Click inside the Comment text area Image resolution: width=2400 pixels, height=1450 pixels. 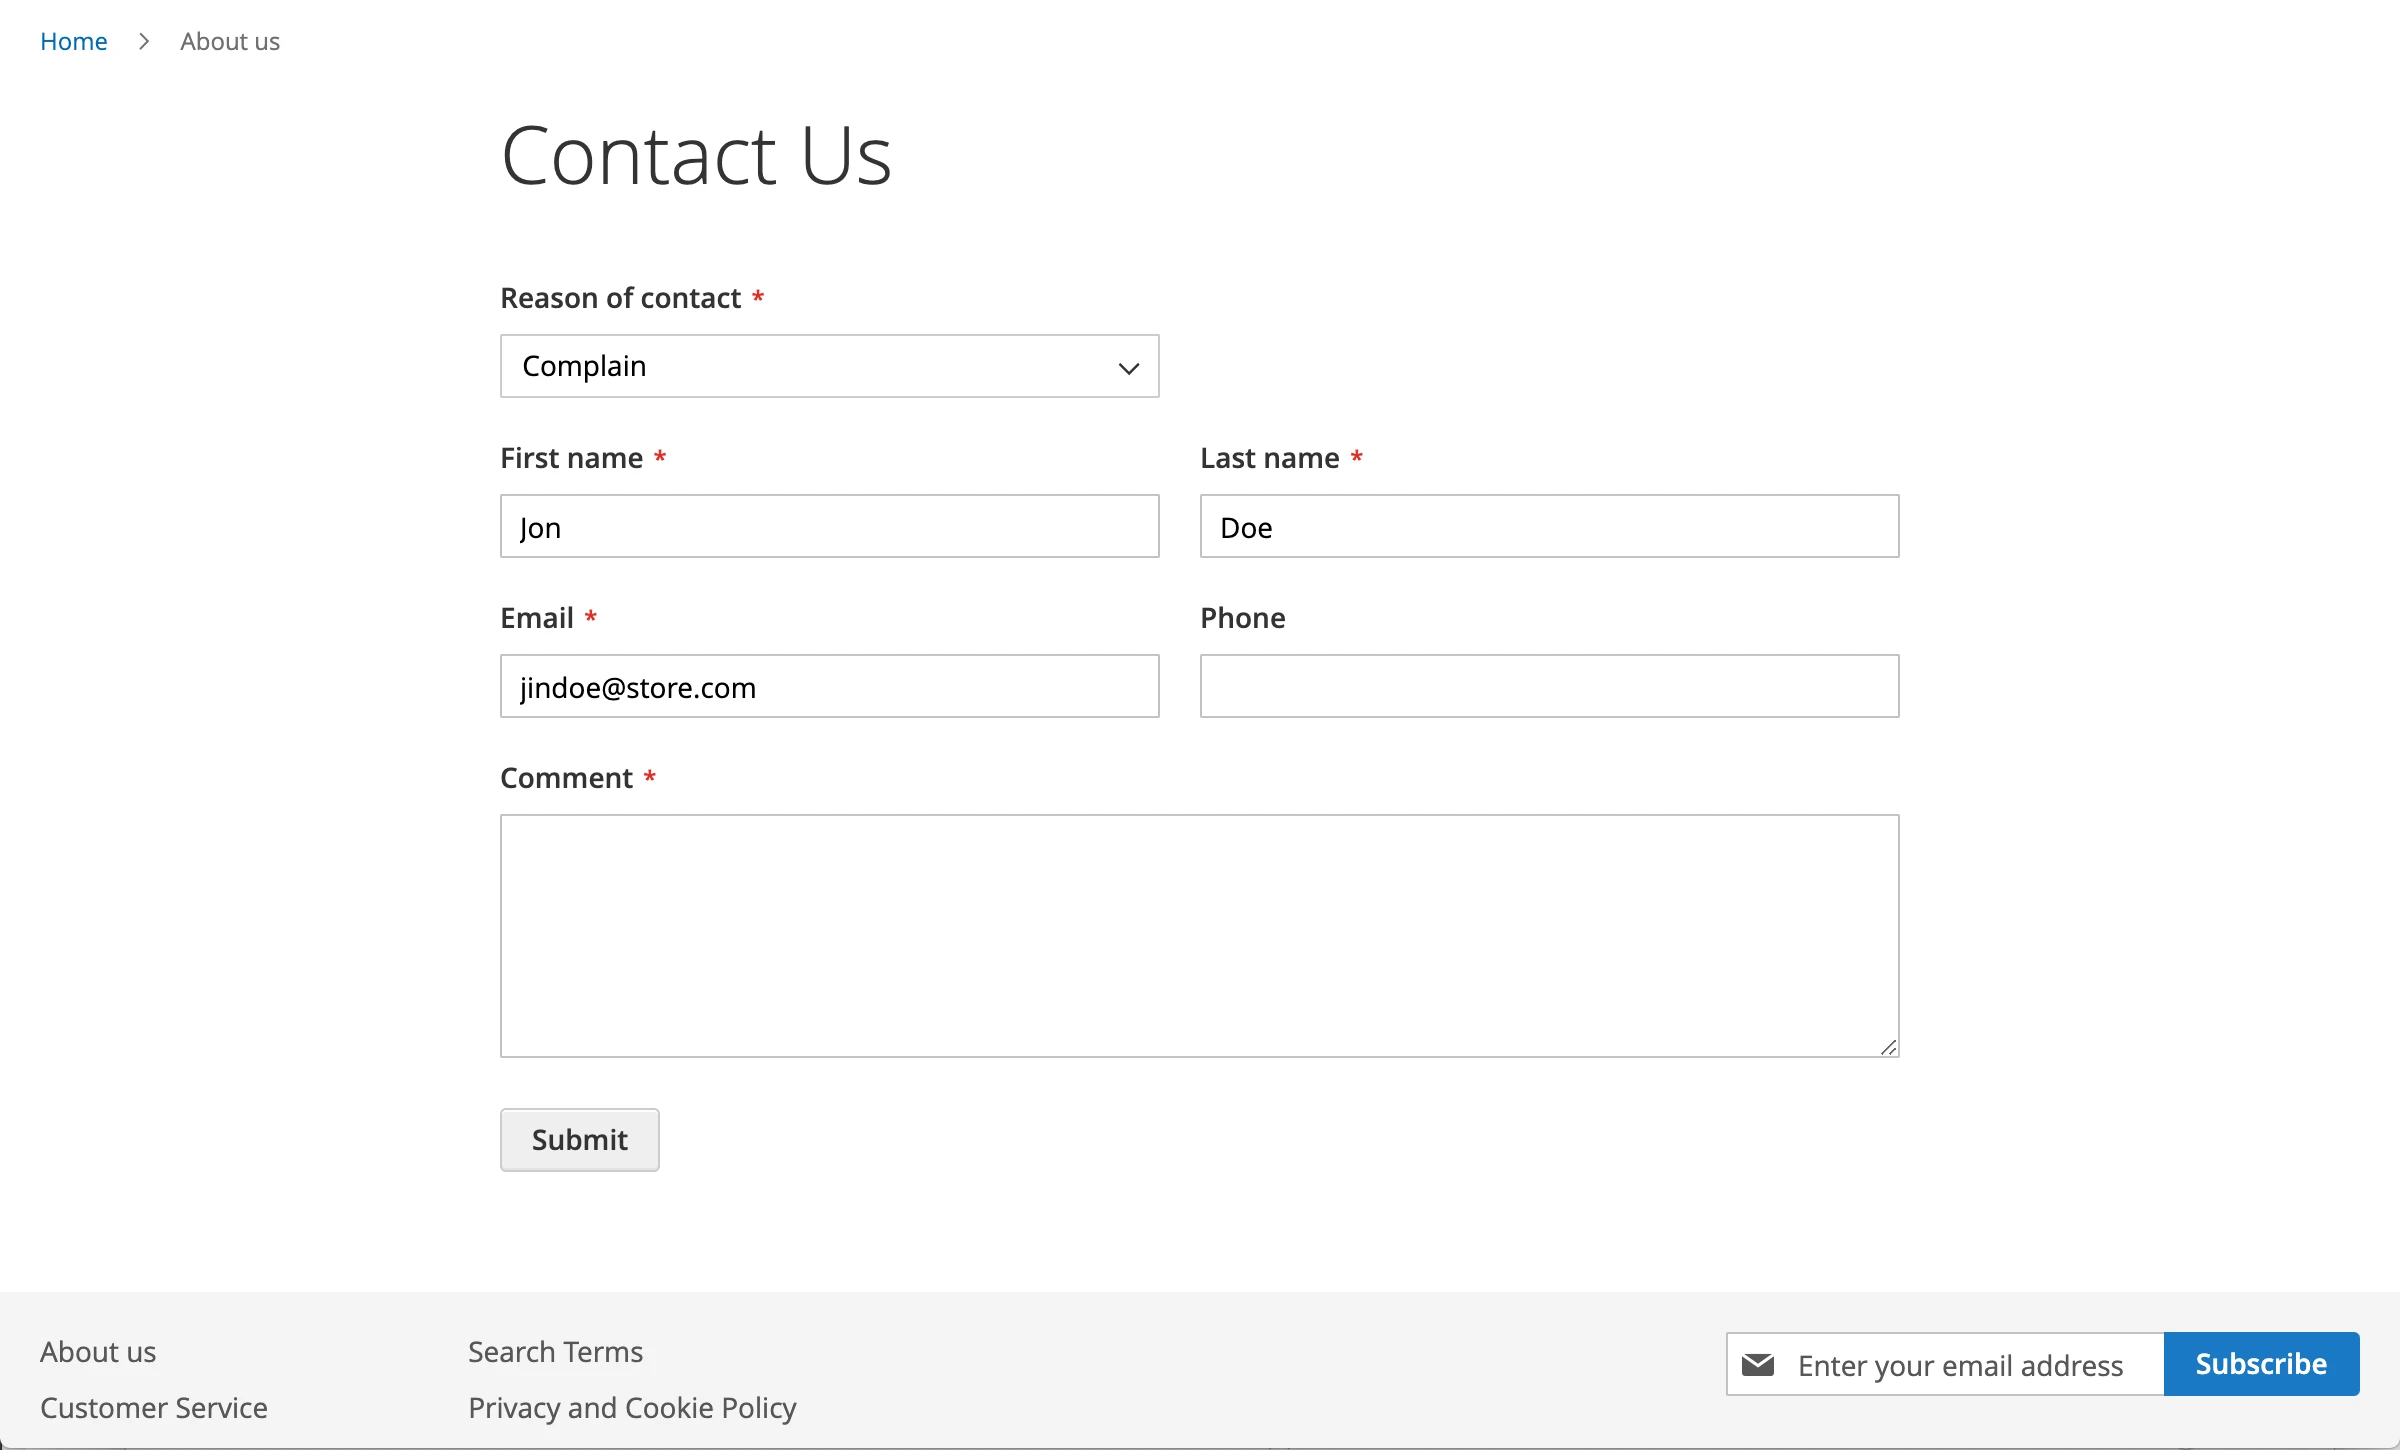click(x=1199, y=935)
